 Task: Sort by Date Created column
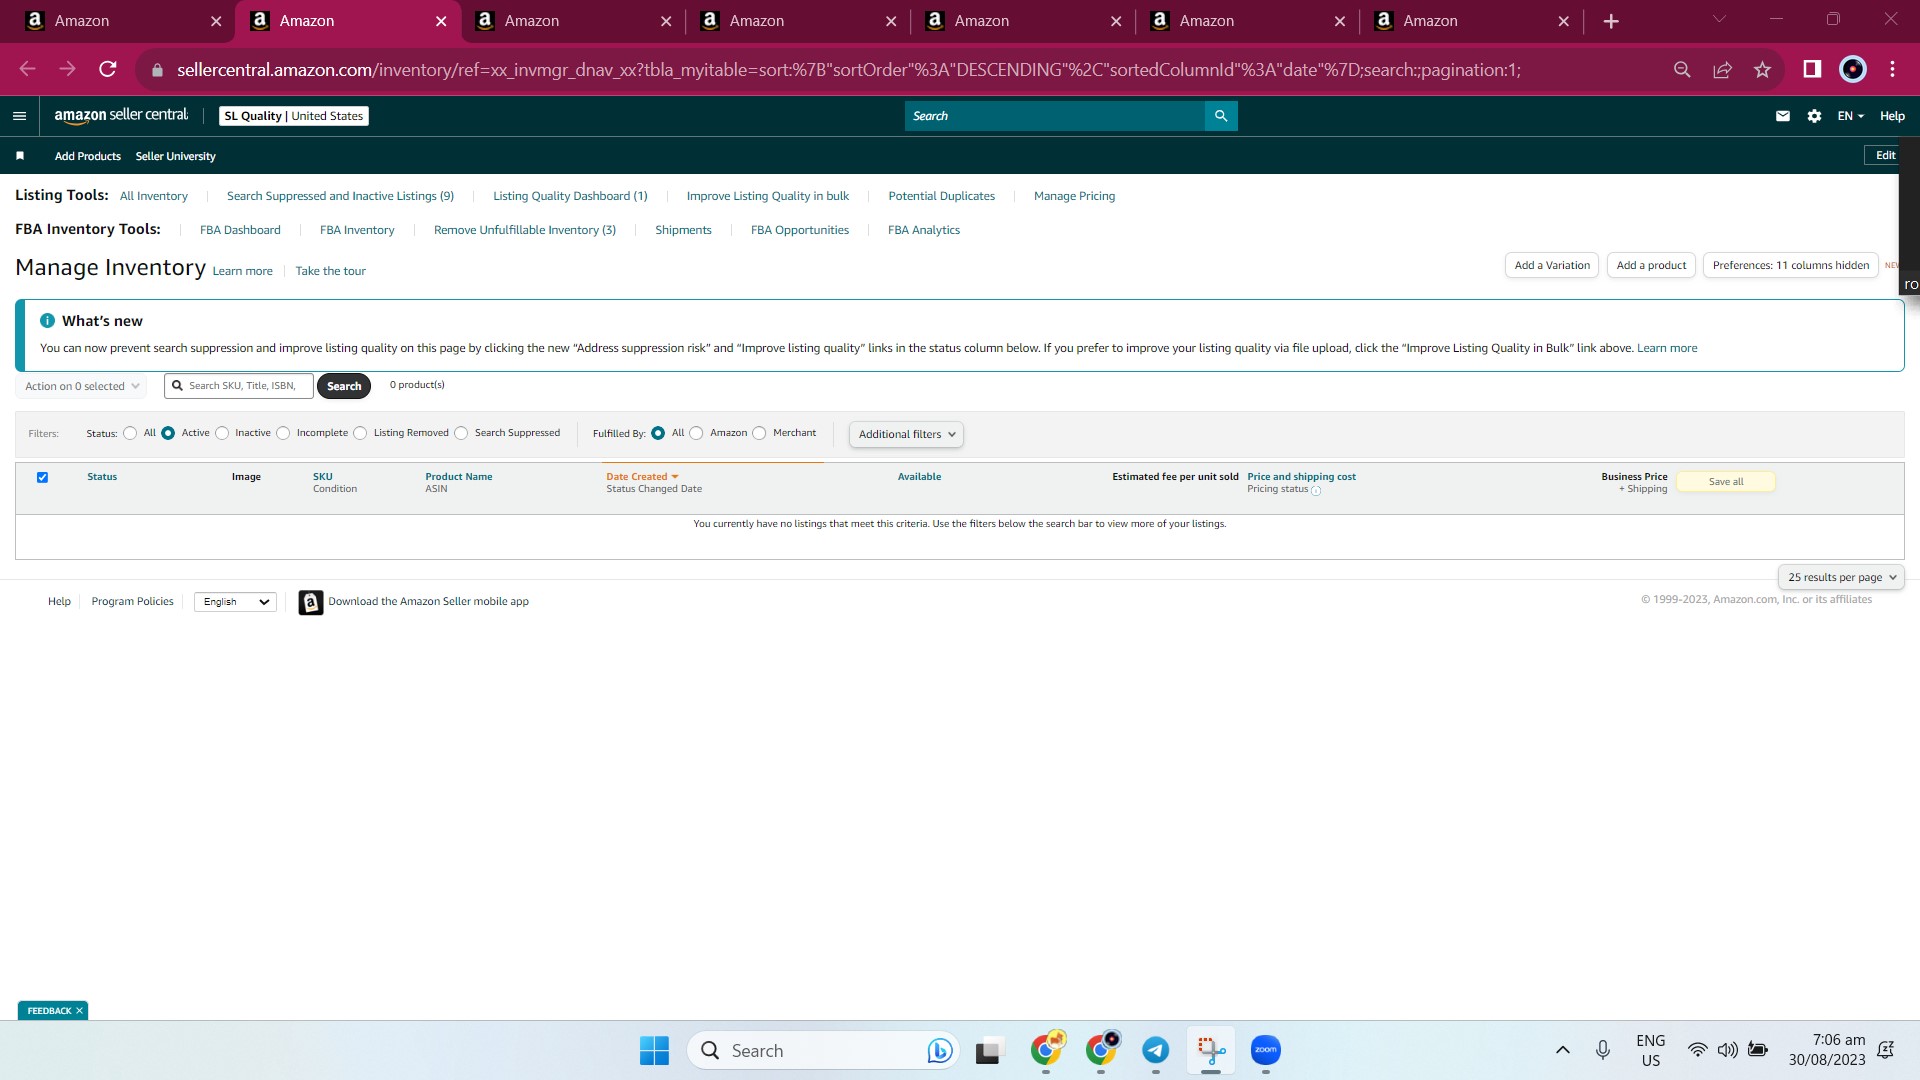[642, 477]
